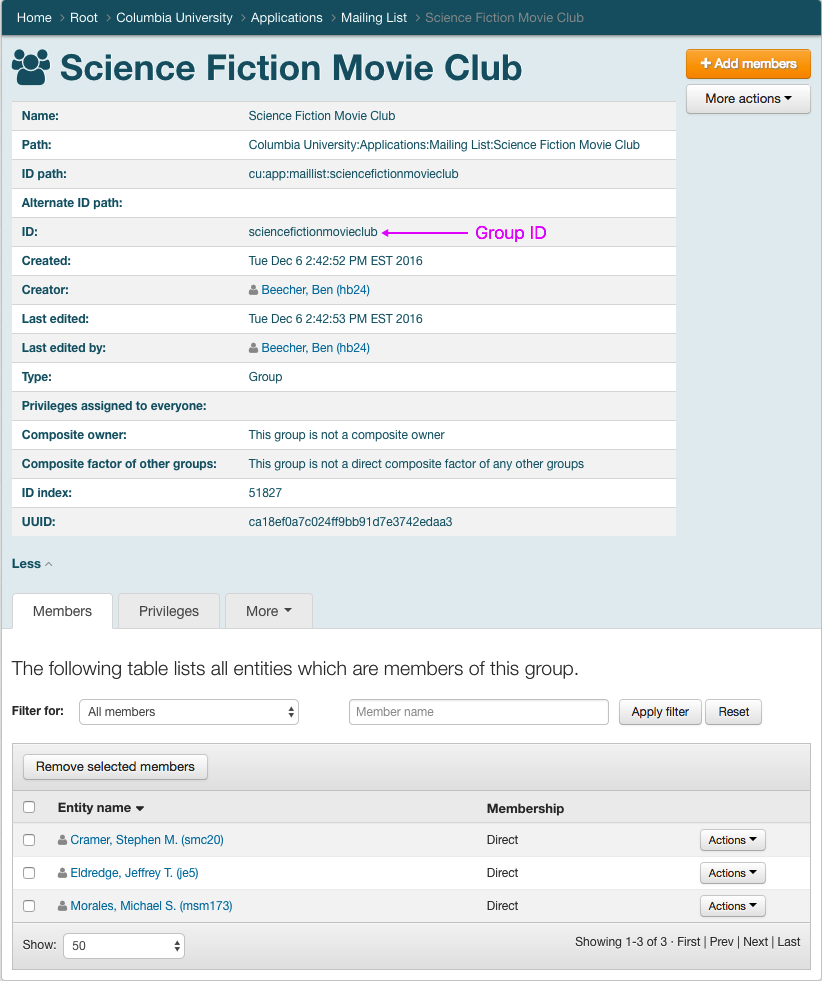This screenshot has width=822, height=981.
Task: Click Created value Tue Dec 6 2:42:52 PM
Action: pos(335,261)
